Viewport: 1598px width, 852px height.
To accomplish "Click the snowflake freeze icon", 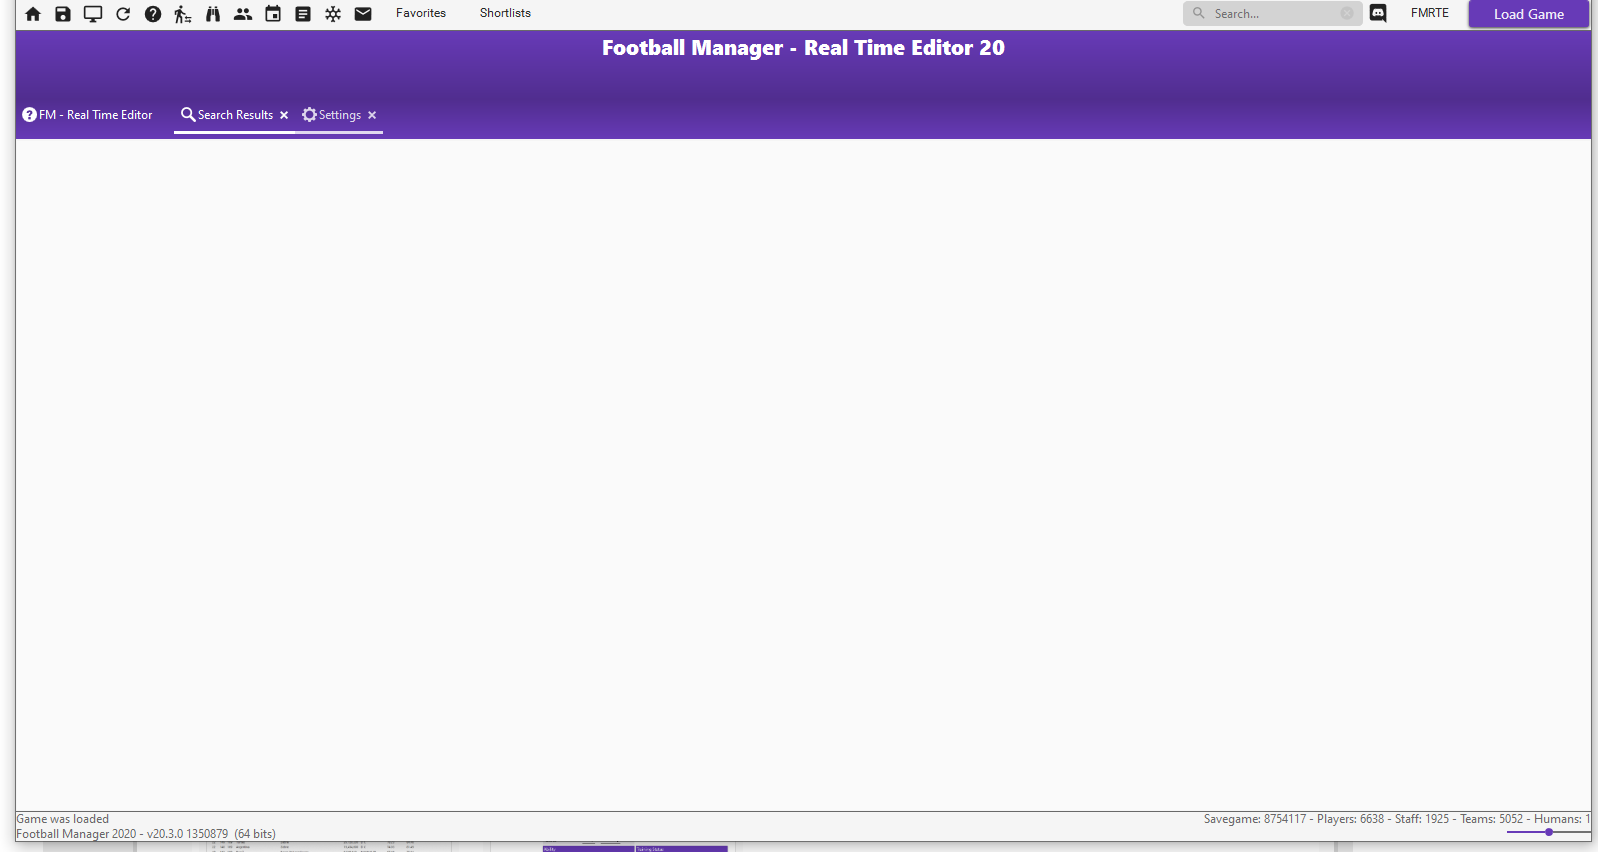I will point(333,14).
